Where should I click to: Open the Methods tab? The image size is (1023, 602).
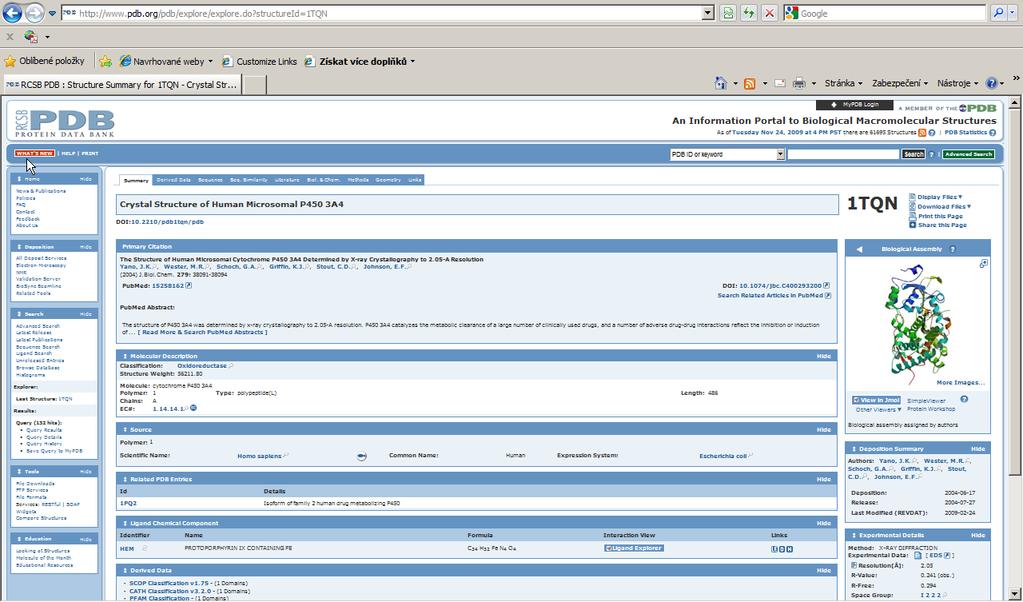(358, 180)
